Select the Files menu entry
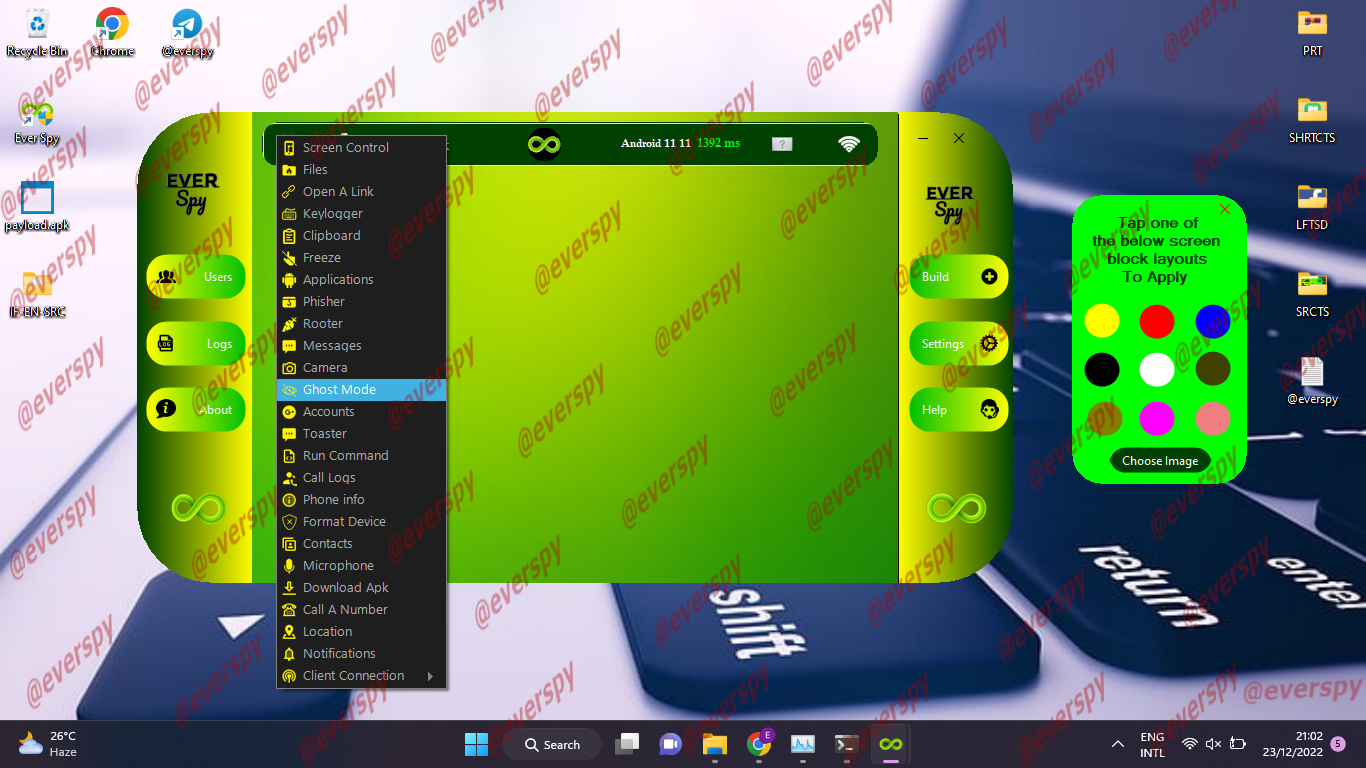Viewport: 1366px width, 768px height. 361,169
